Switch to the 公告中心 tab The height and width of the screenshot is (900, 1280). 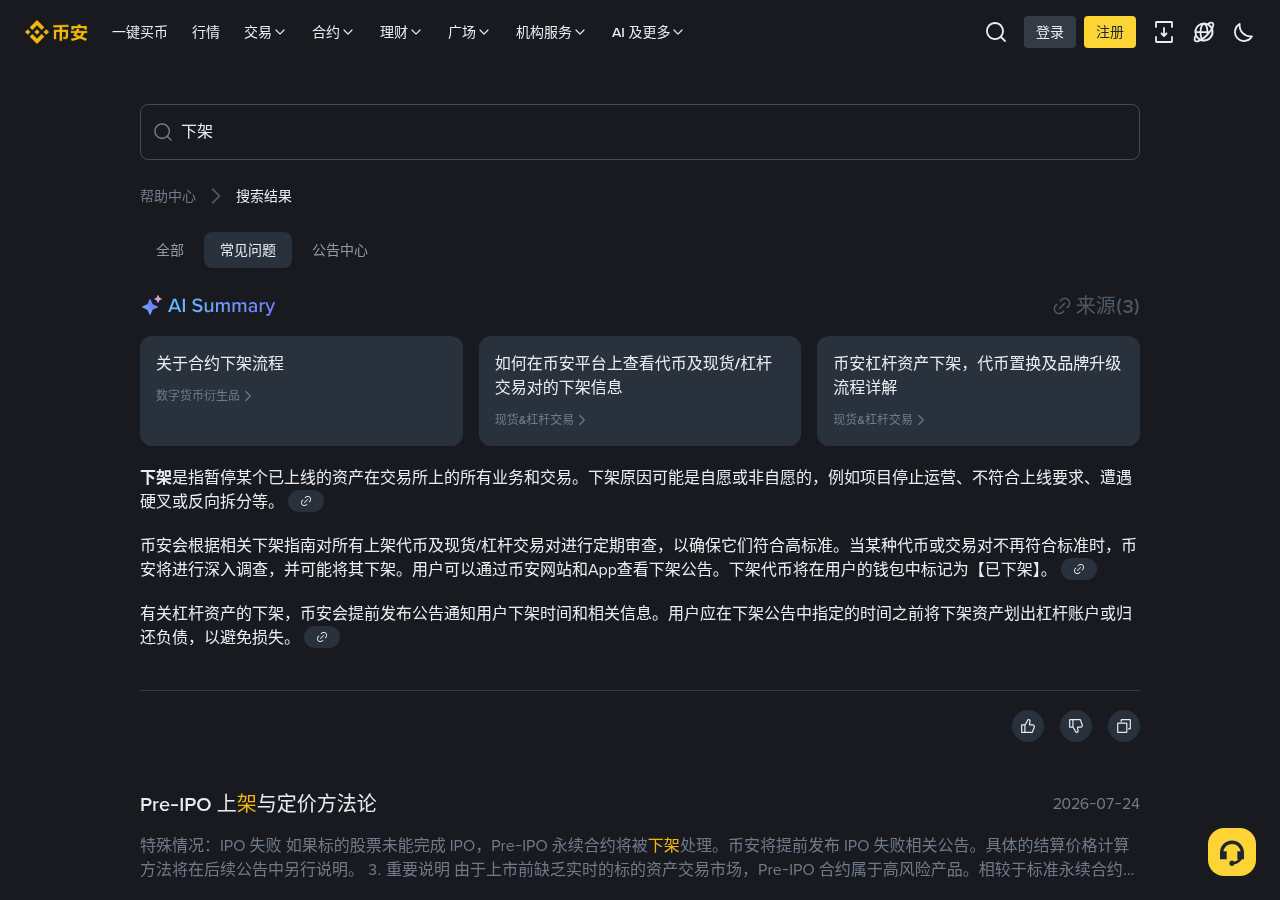coord(340,250)
